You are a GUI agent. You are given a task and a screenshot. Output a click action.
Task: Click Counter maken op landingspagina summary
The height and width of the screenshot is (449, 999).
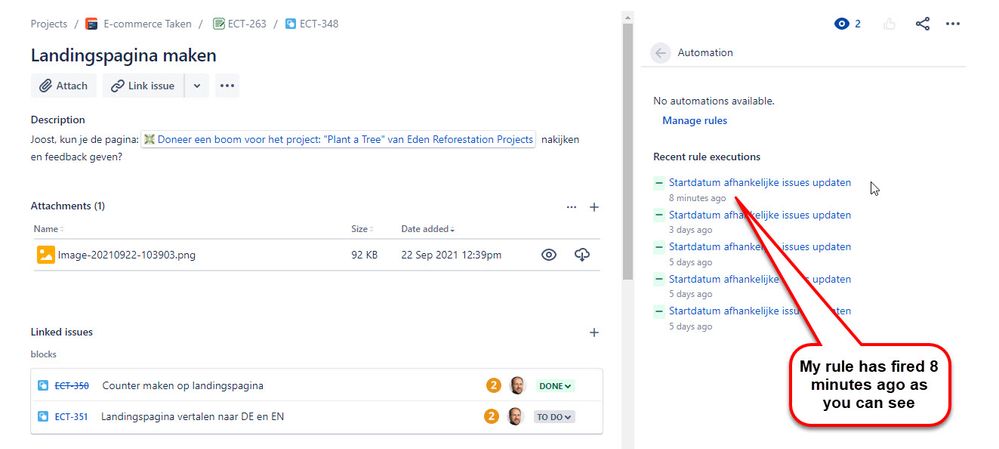click(183, 386)
